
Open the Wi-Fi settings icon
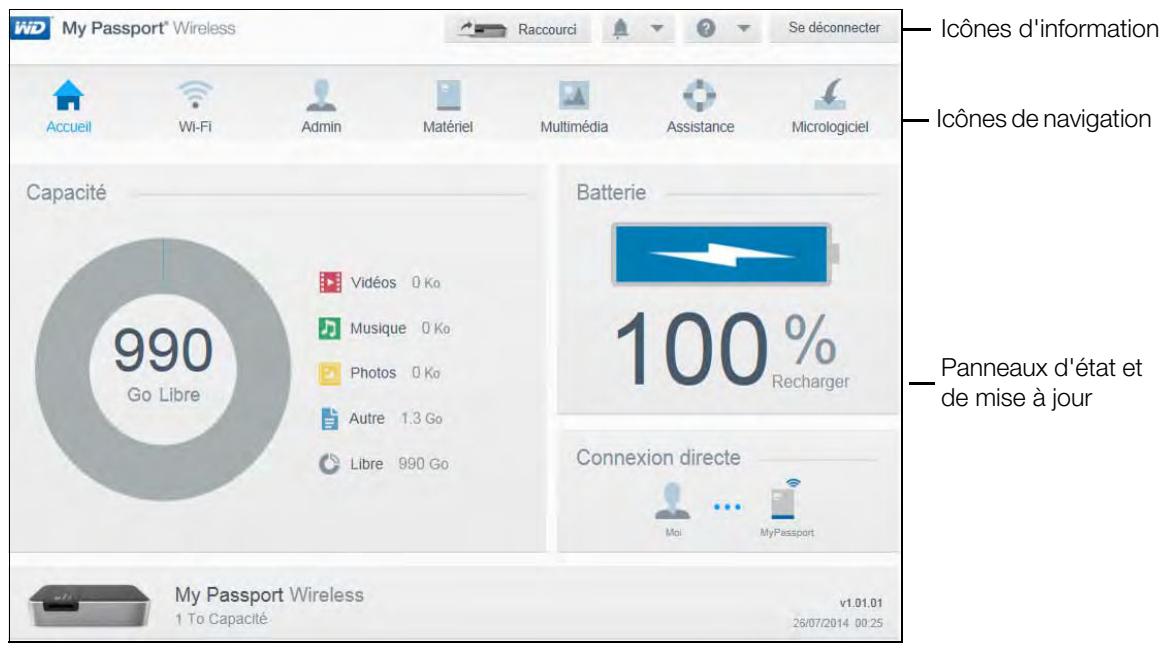pyautogui.click(x=195, y=95)
